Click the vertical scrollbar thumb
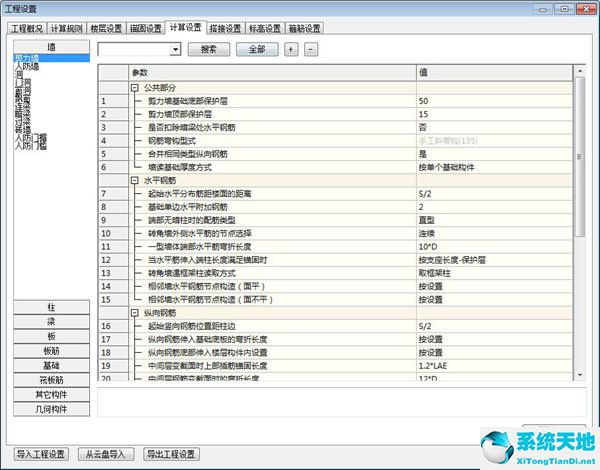Image resolution: width=600 pixels, height=470 pixels. 580,157
